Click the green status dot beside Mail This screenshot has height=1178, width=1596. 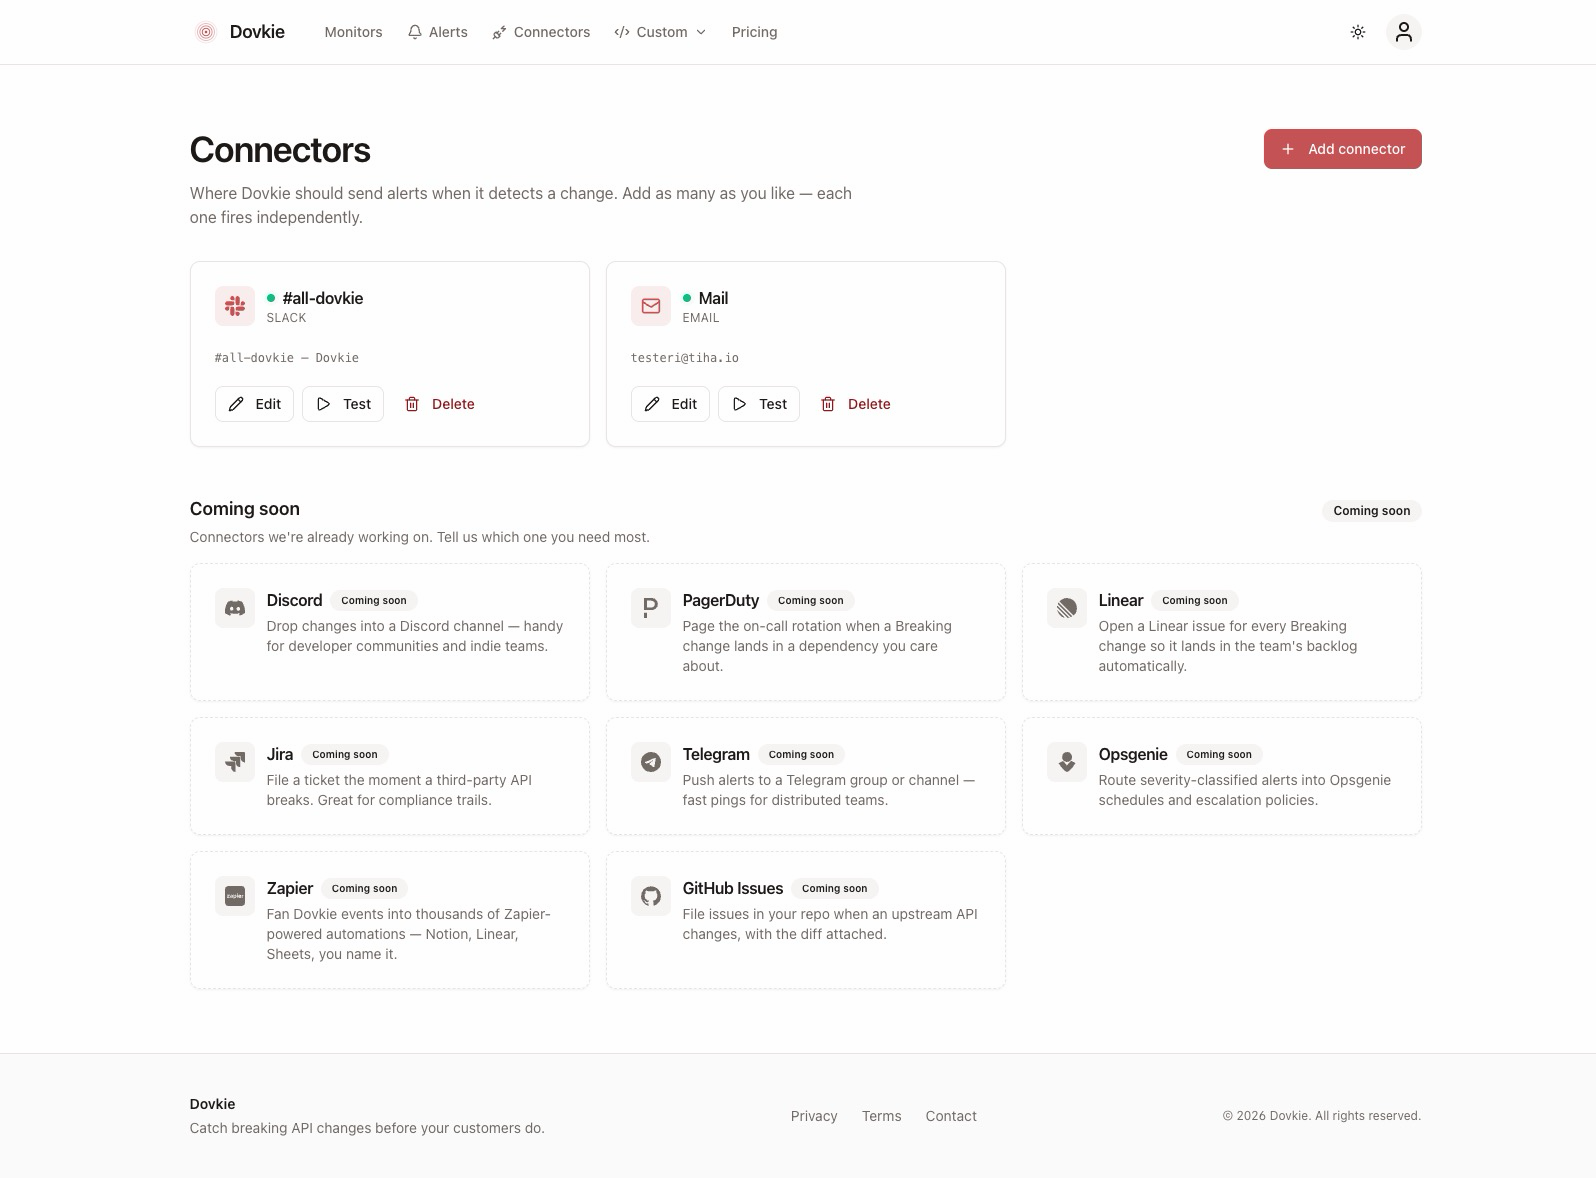click(687, 298)
